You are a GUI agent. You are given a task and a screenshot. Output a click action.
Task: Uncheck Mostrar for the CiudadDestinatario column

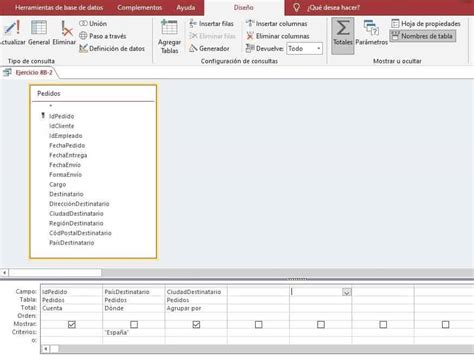(x=196, y=324)
